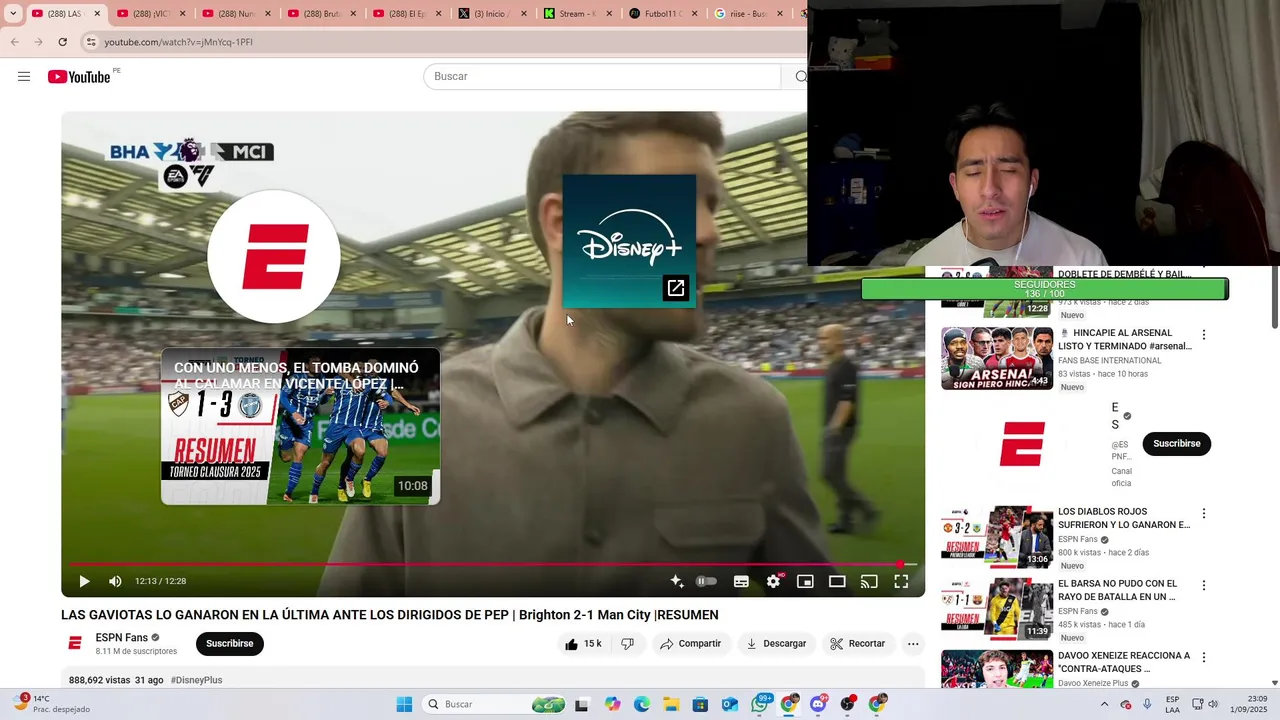
Task: Open Microsoft Store from the taskbar
Action: [700, 704]
